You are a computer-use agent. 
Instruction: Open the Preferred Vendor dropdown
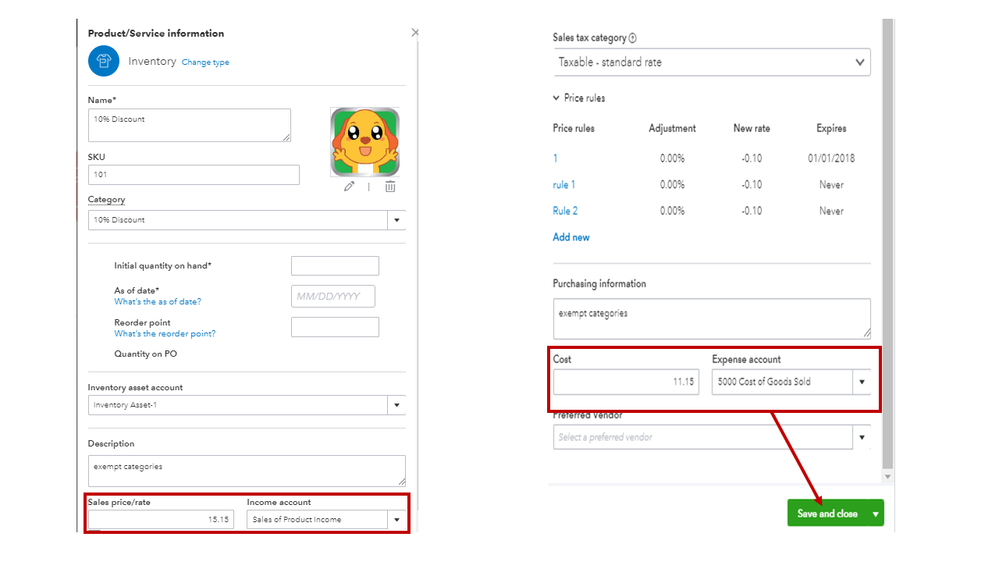862,437
